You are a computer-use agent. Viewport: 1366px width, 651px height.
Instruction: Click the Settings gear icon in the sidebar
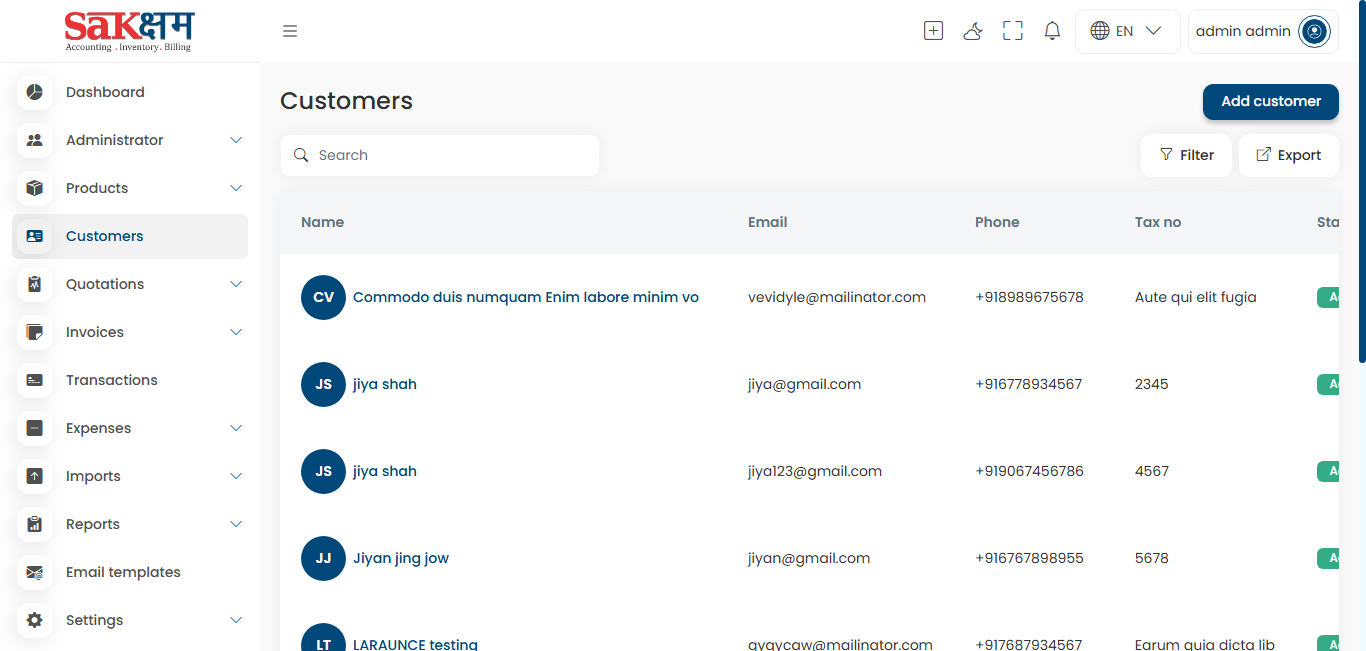[x=35, y=620]
